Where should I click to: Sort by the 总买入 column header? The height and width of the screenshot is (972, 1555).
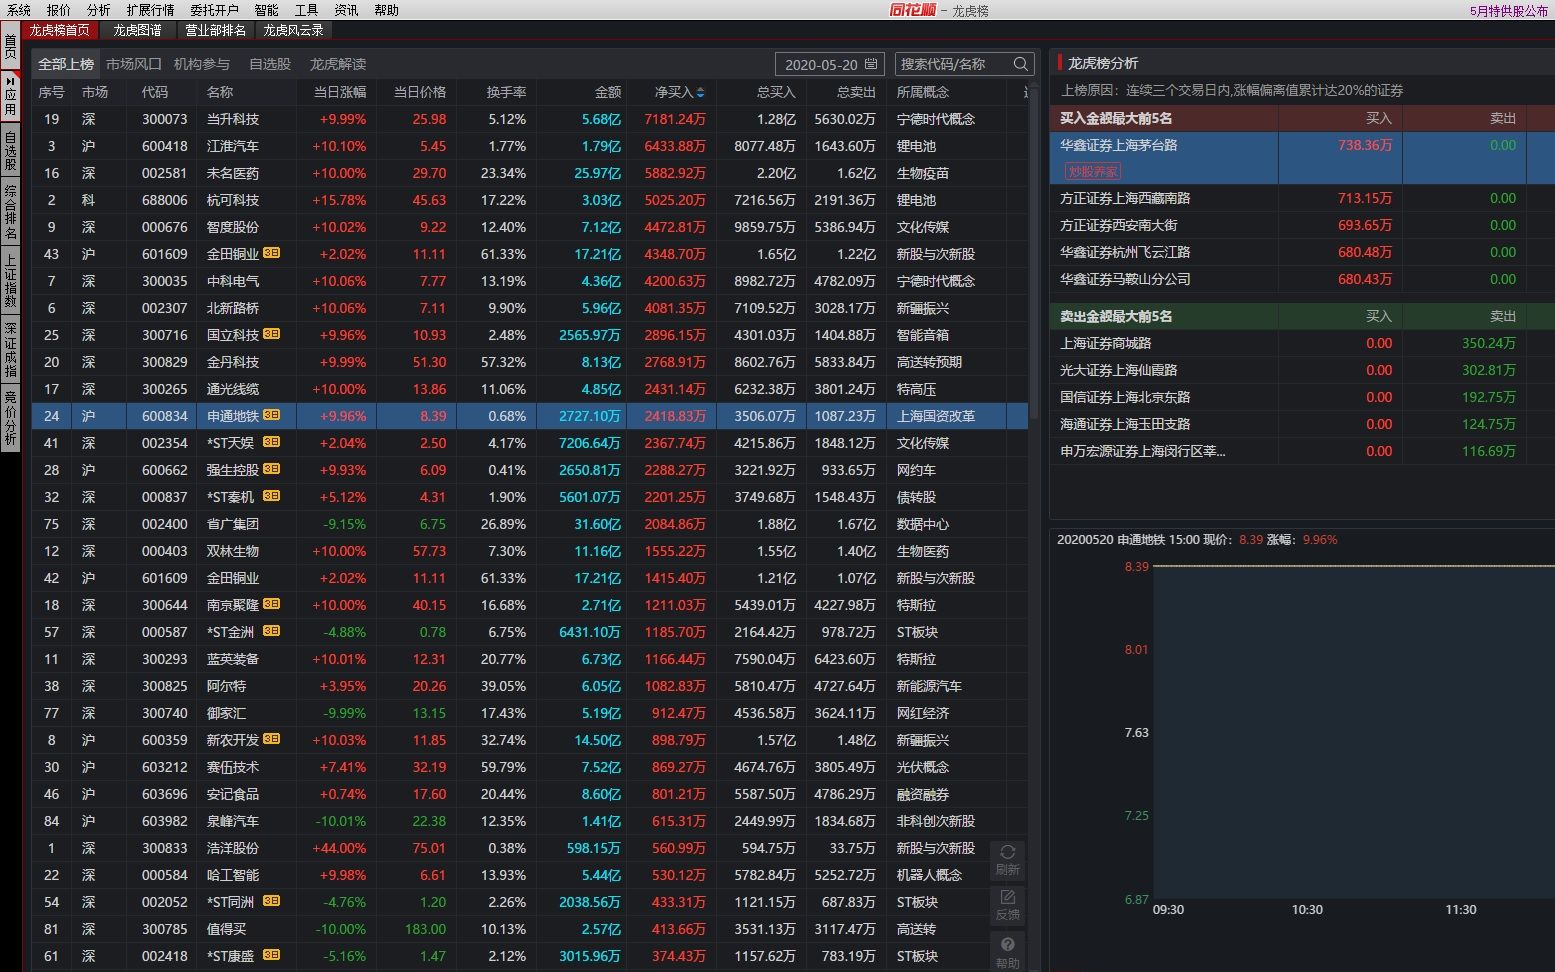click(x=776, y=92)
